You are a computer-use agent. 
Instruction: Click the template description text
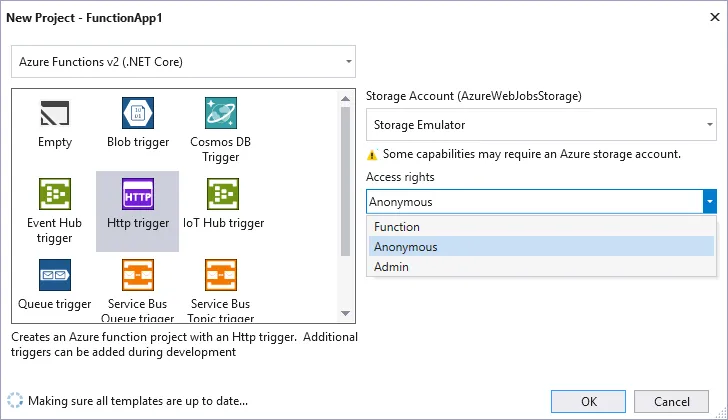(x=184, y=344)
